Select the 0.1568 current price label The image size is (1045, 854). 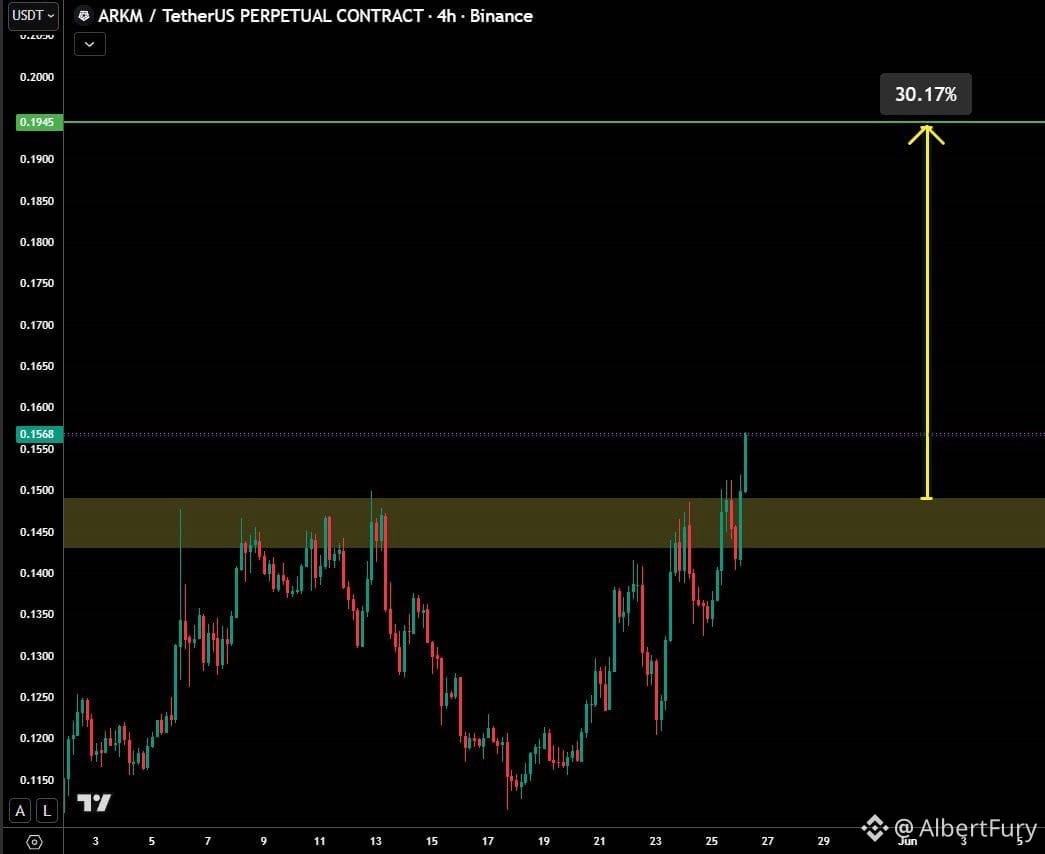[x=39, y=434]
